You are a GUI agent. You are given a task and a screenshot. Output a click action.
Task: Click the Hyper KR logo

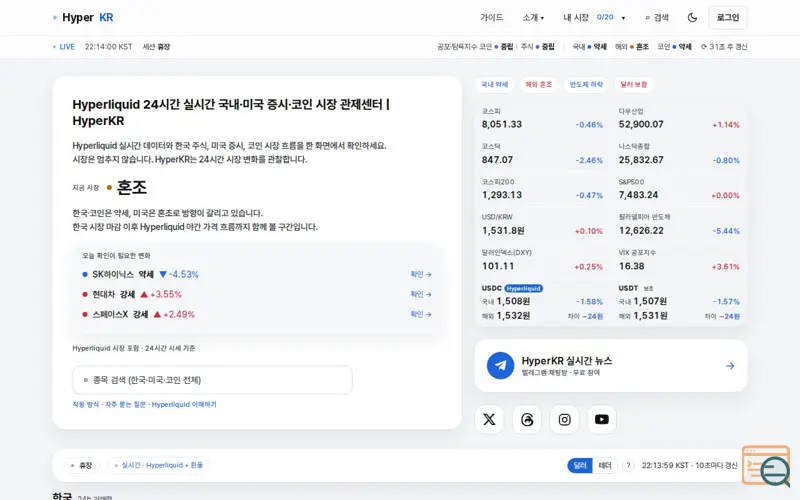point(84,17)
